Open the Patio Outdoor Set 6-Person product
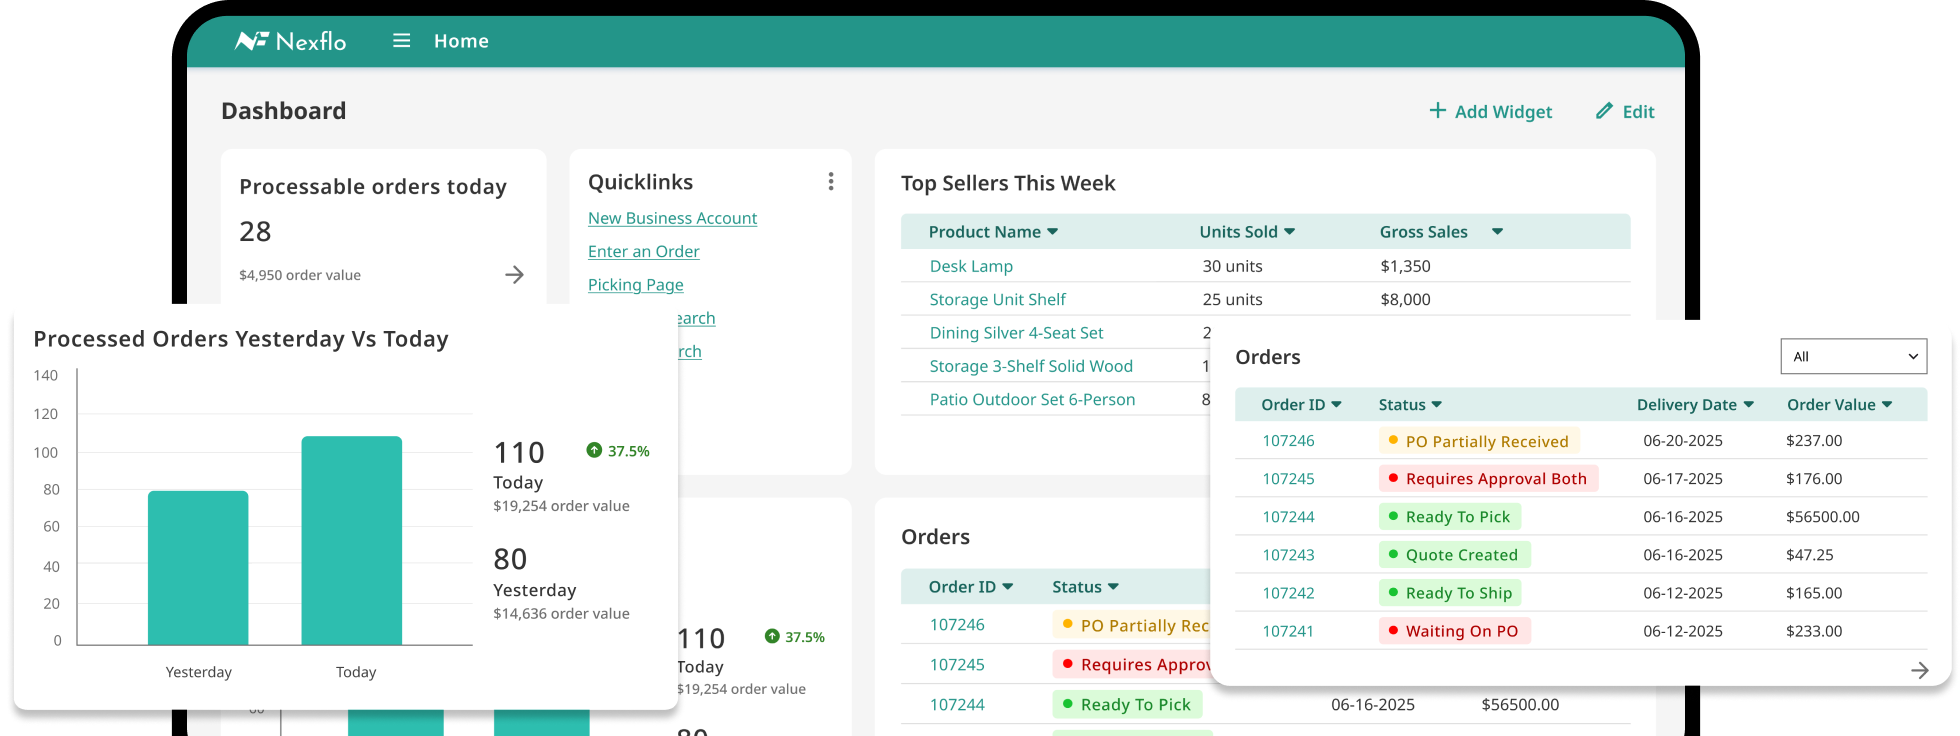This screenshot has height=736, width=1960. coord(1032,399)
